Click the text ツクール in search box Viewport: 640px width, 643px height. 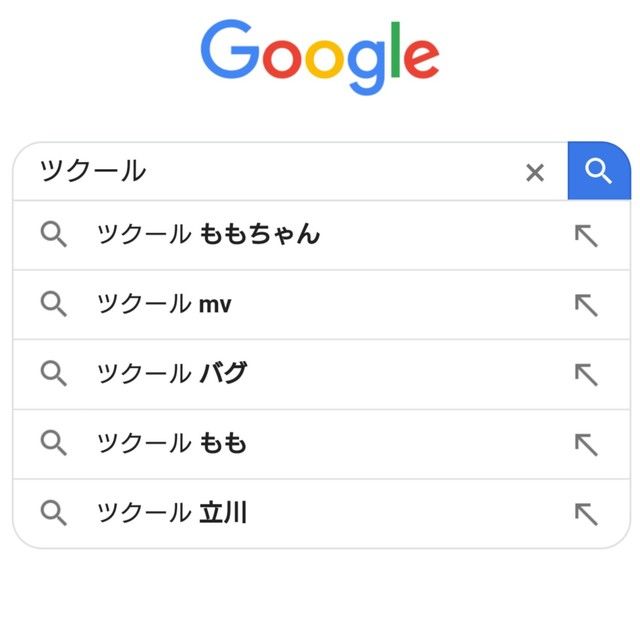93,171
